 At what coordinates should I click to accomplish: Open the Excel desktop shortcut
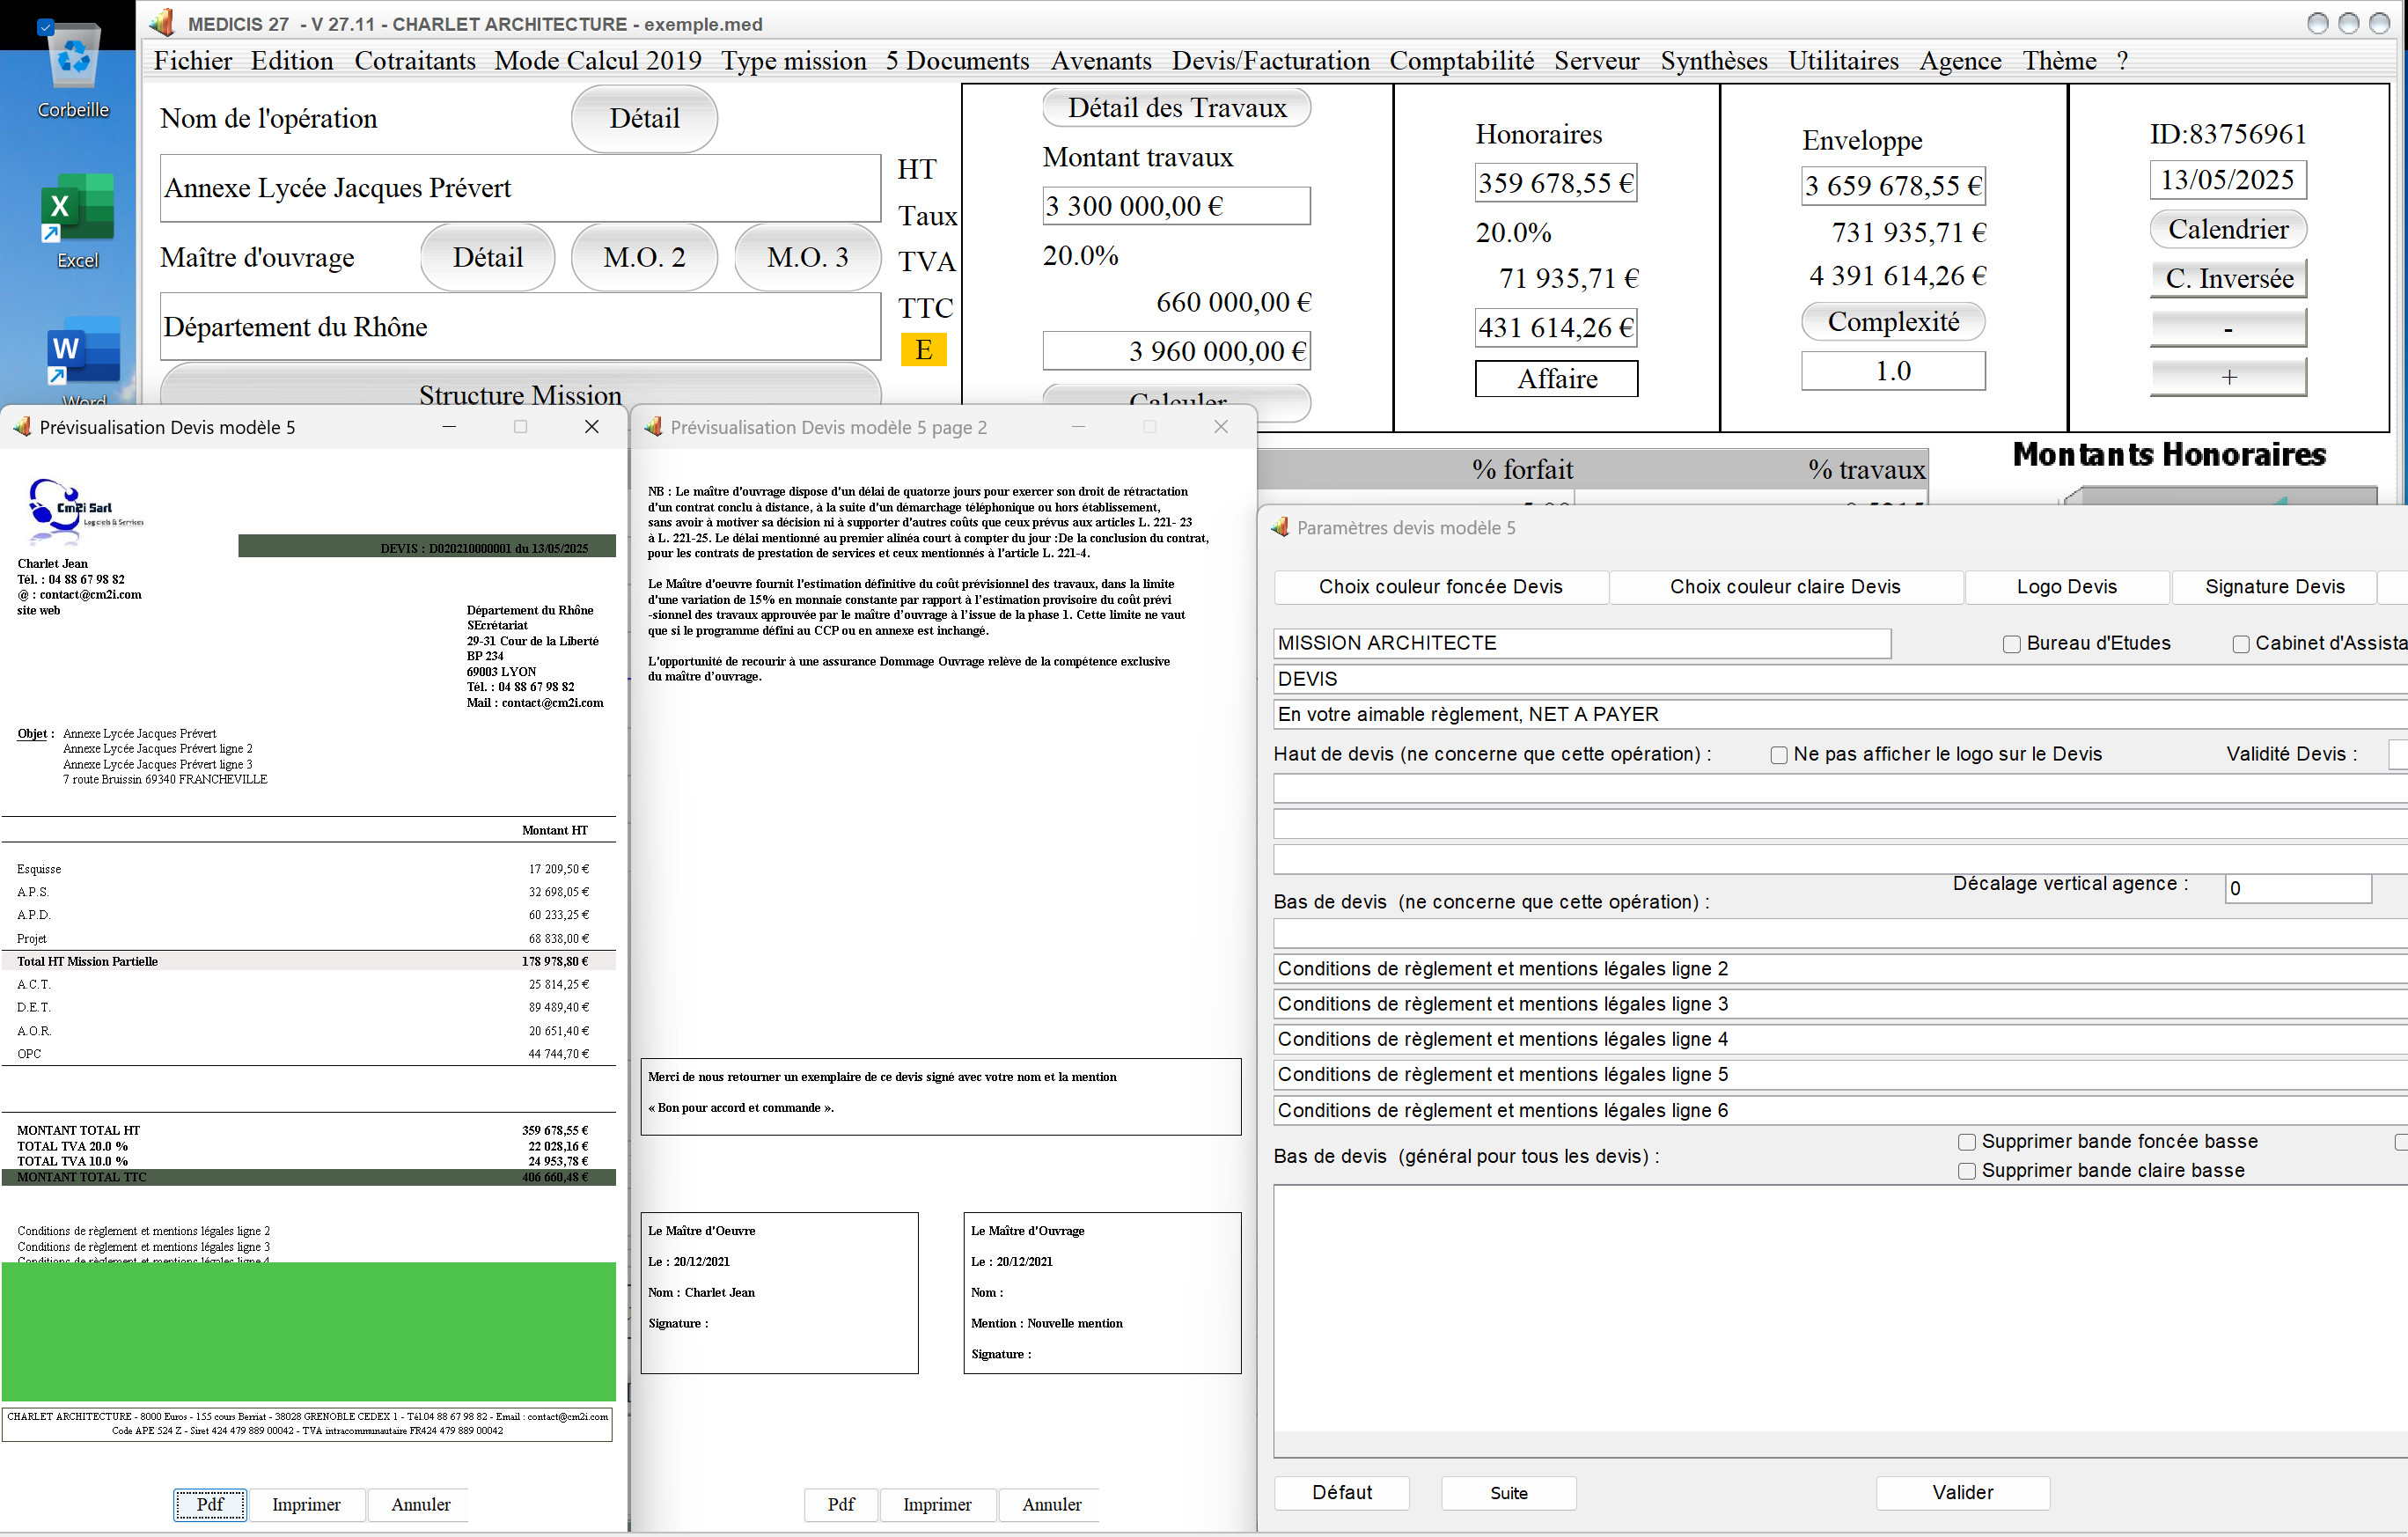point(77,220)
